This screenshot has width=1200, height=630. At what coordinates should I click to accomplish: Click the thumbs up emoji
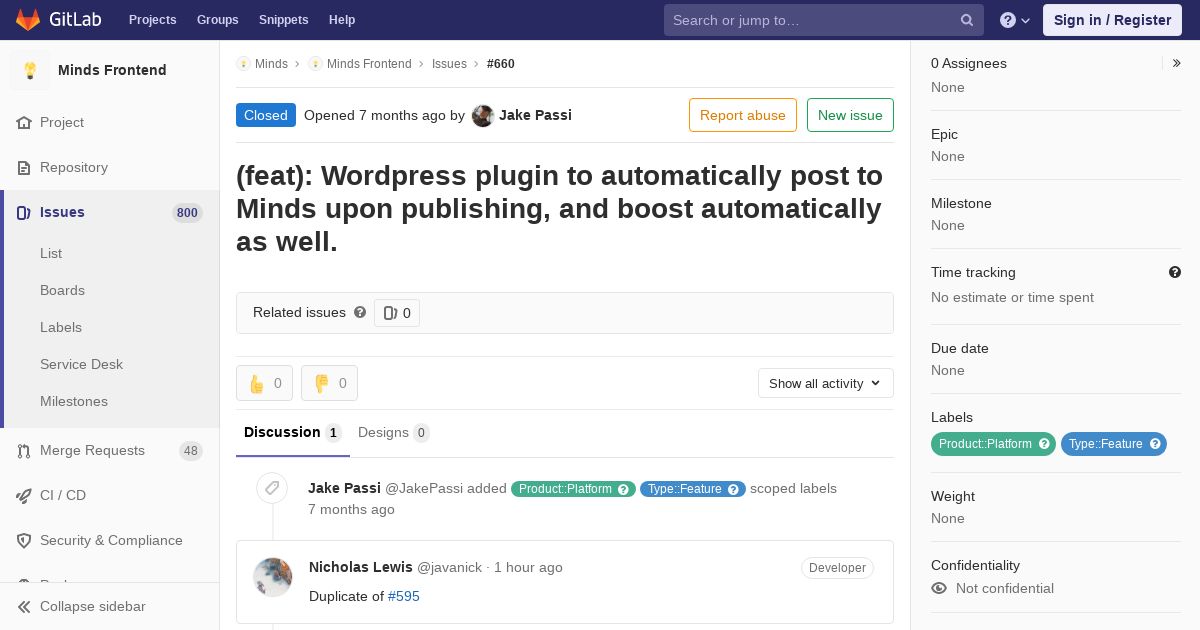(257, 383)
